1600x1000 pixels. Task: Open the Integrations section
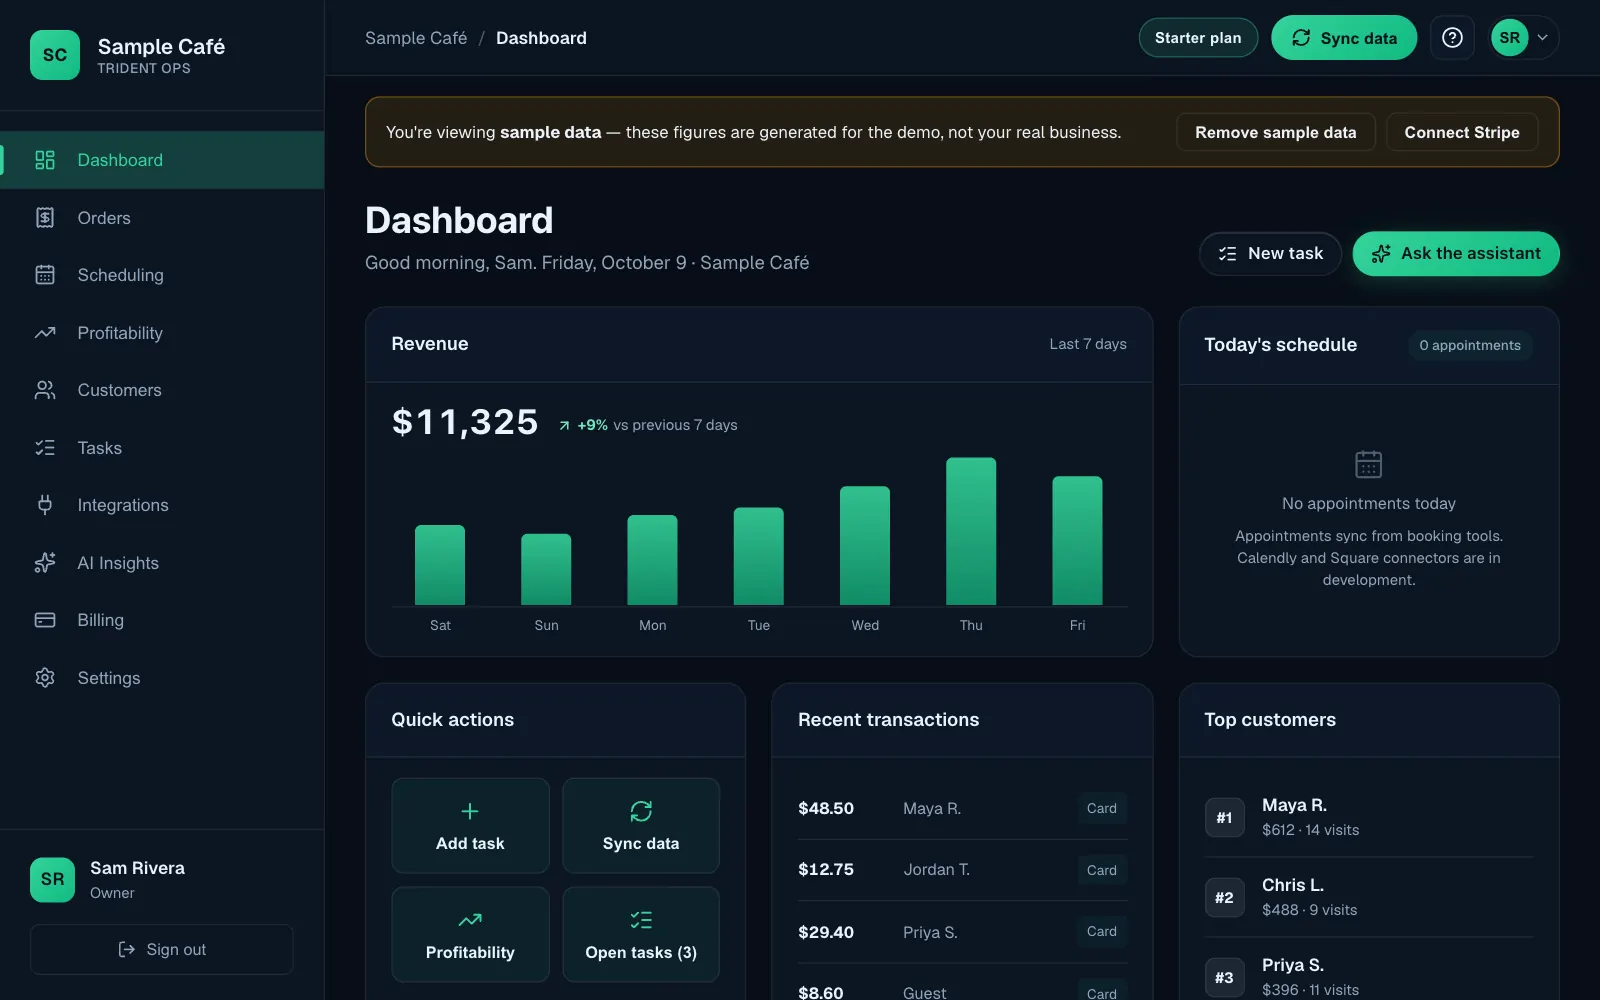point(162,505)
